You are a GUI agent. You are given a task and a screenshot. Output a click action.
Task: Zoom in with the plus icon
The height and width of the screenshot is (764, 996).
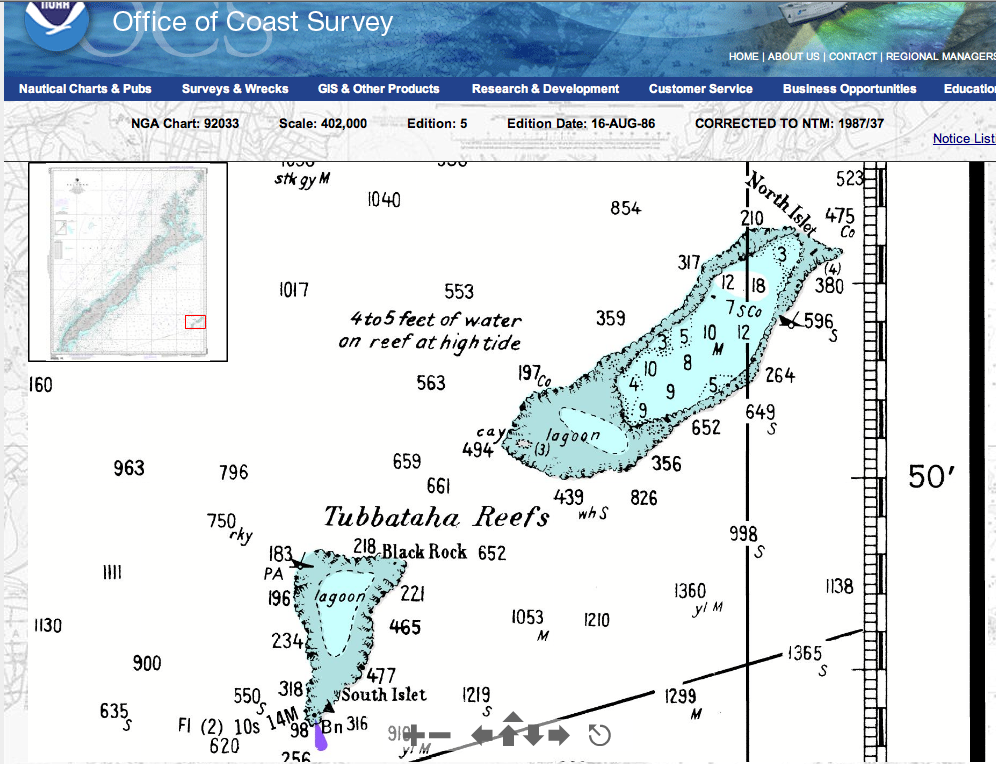(x=414, y=737)
